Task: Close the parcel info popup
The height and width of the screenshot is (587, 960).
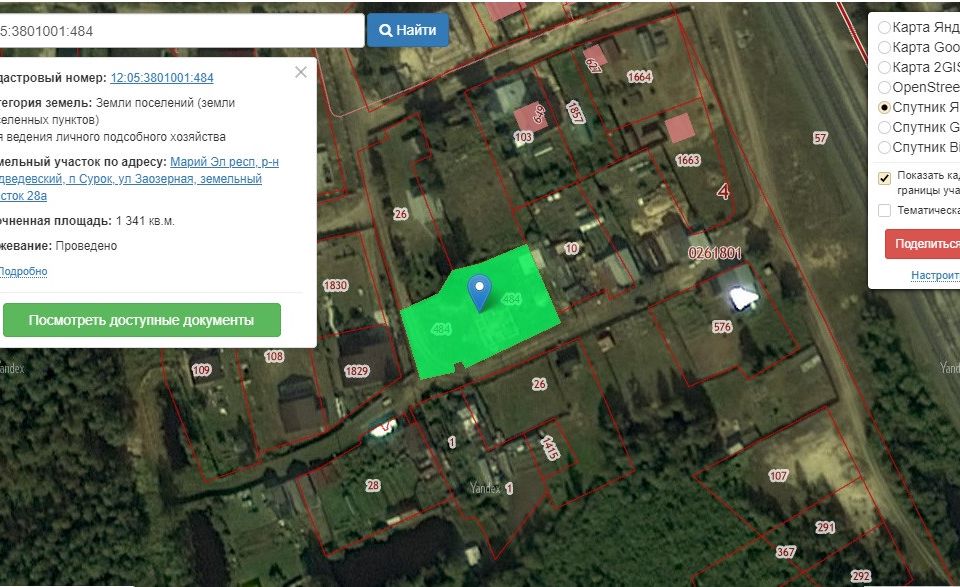Action: pos(301,72)
